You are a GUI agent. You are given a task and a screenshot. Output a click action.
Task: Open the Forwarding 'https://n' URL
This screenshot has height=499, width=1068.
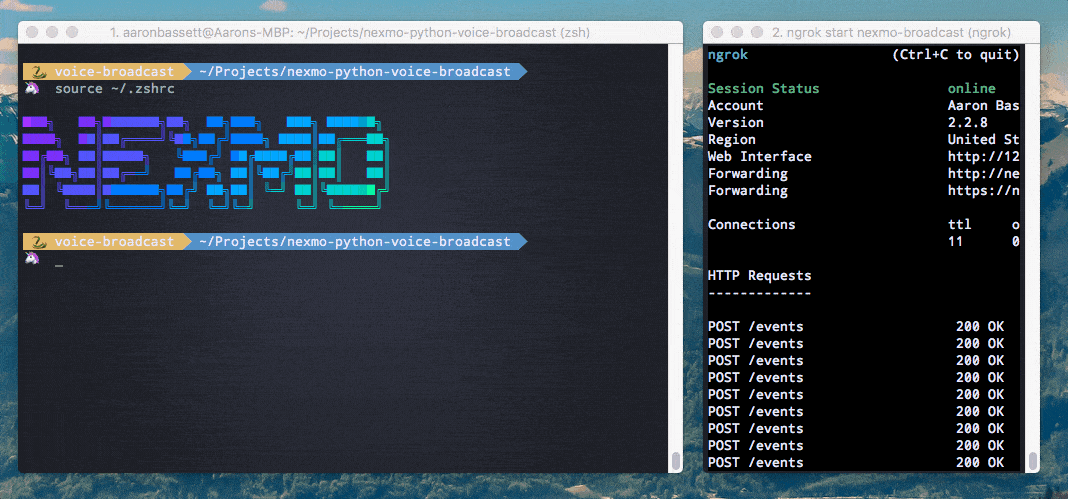coord(984,191)
